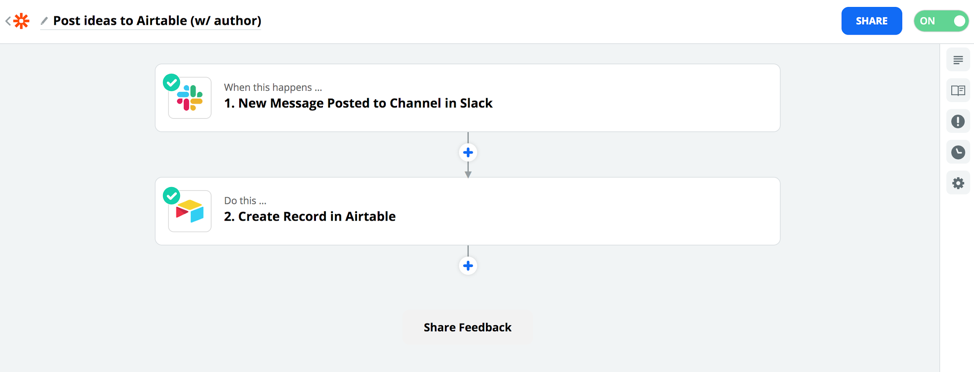This screenshot has height=372, width=974.
Task: Expand step 1 New Message Posted to Channel
Action: click(x=468, y=98)
